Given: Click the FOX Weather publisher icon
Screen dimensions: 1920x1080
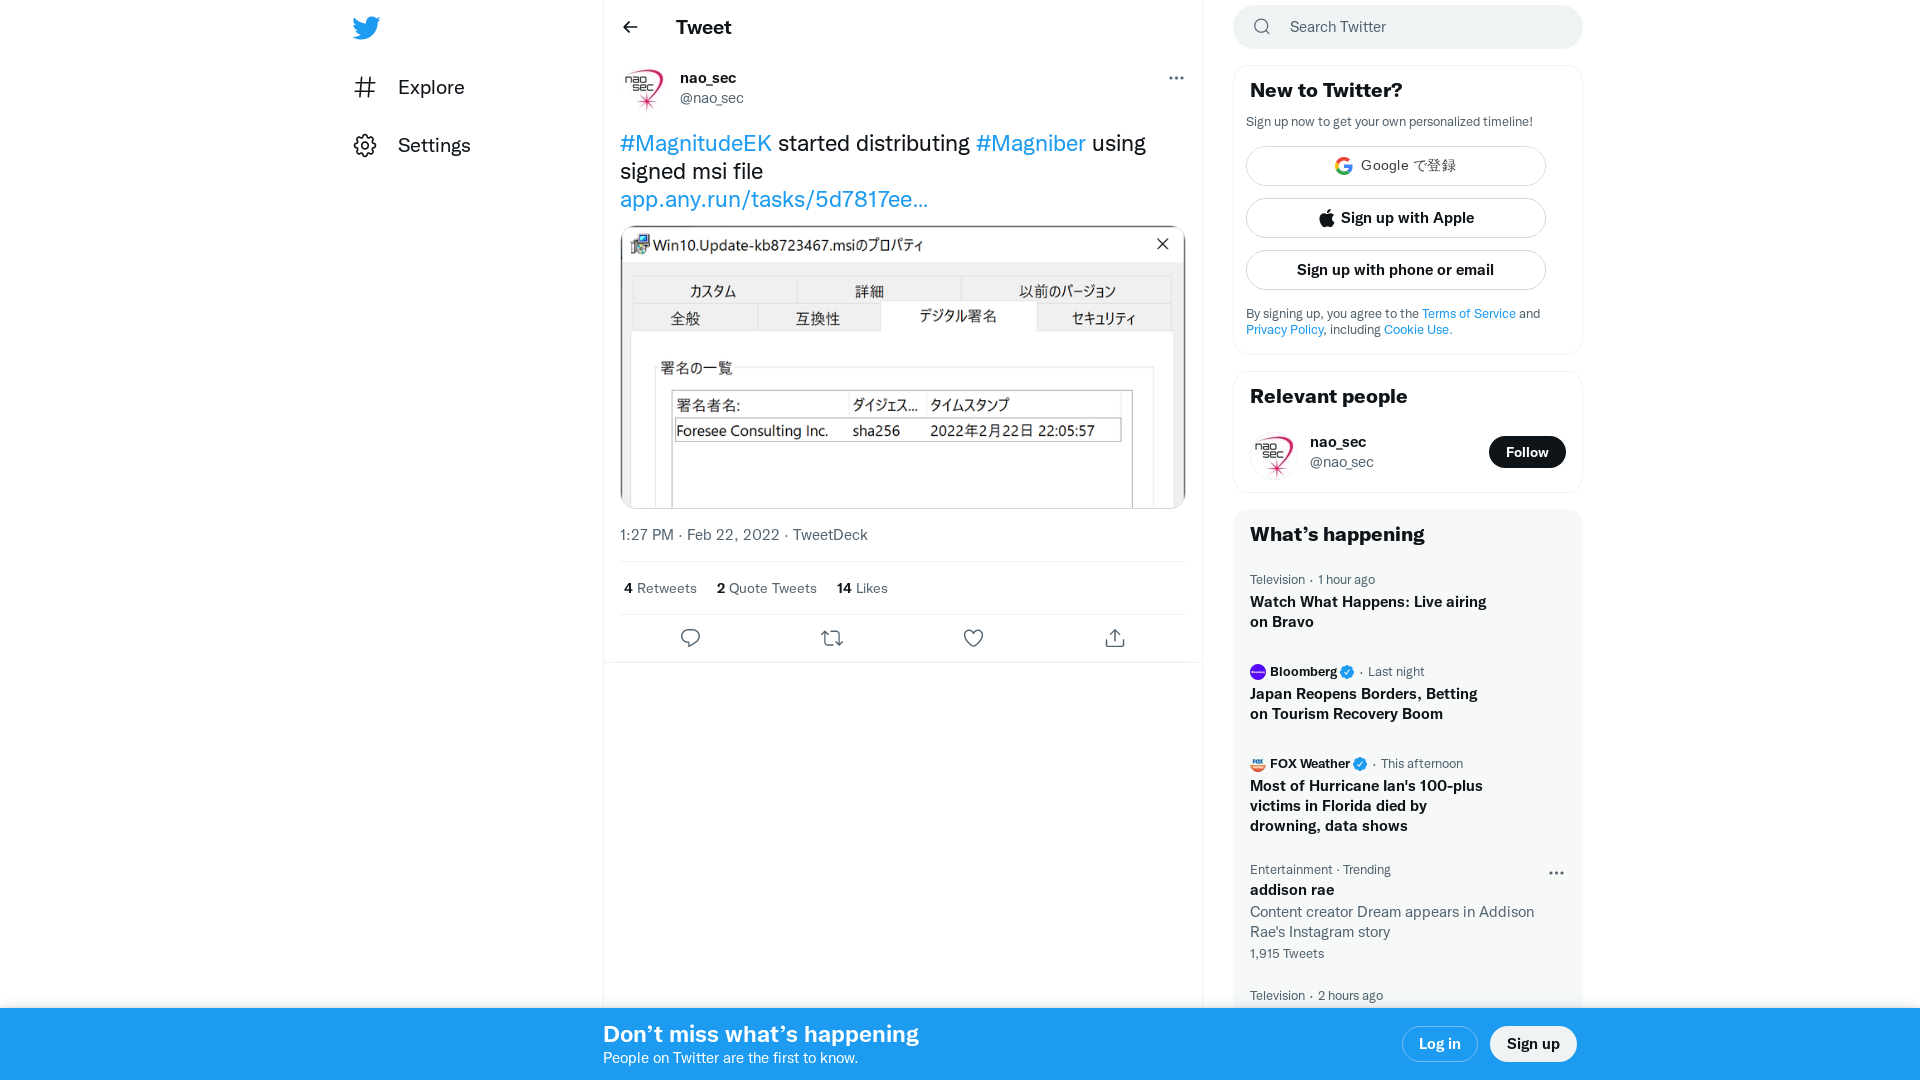Looking at the screenshot, I should [1258, 764].
